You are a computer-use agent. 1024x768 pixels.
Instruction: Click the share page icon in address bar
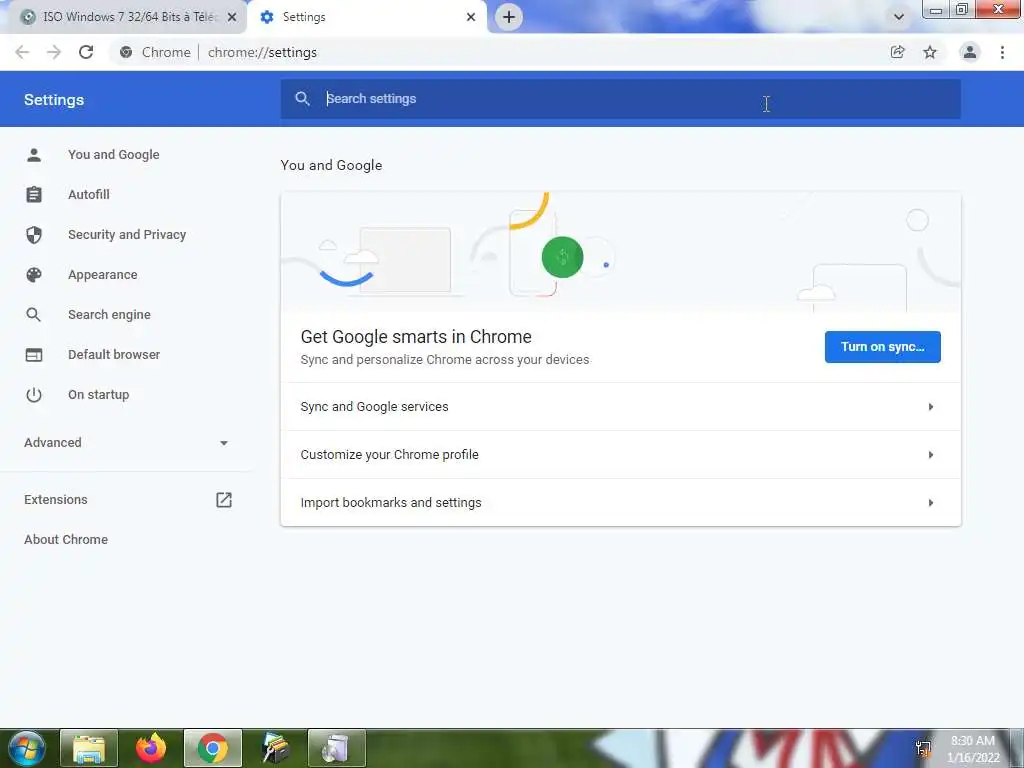pos(898,52)
